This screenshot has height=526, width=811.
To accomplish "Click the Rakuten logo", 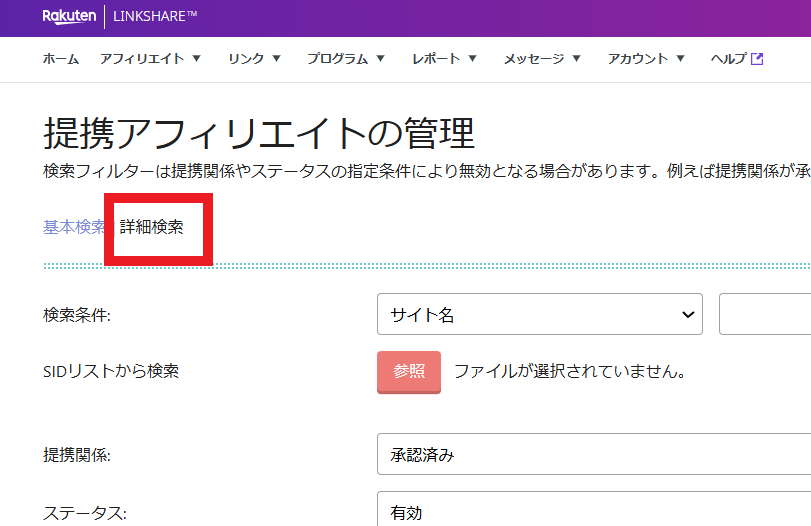I will [69, 17].
